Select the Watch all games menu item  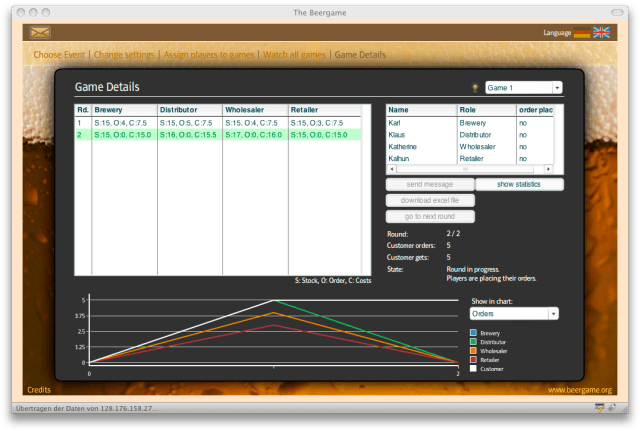pos(294,54)
